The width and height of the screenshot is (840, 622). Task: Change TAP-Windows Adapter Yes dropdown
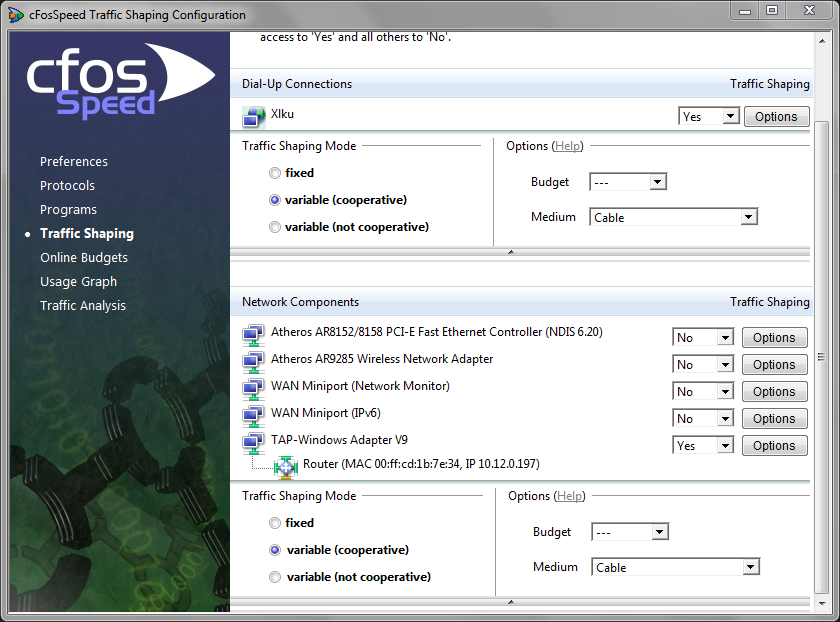(703, 444)
